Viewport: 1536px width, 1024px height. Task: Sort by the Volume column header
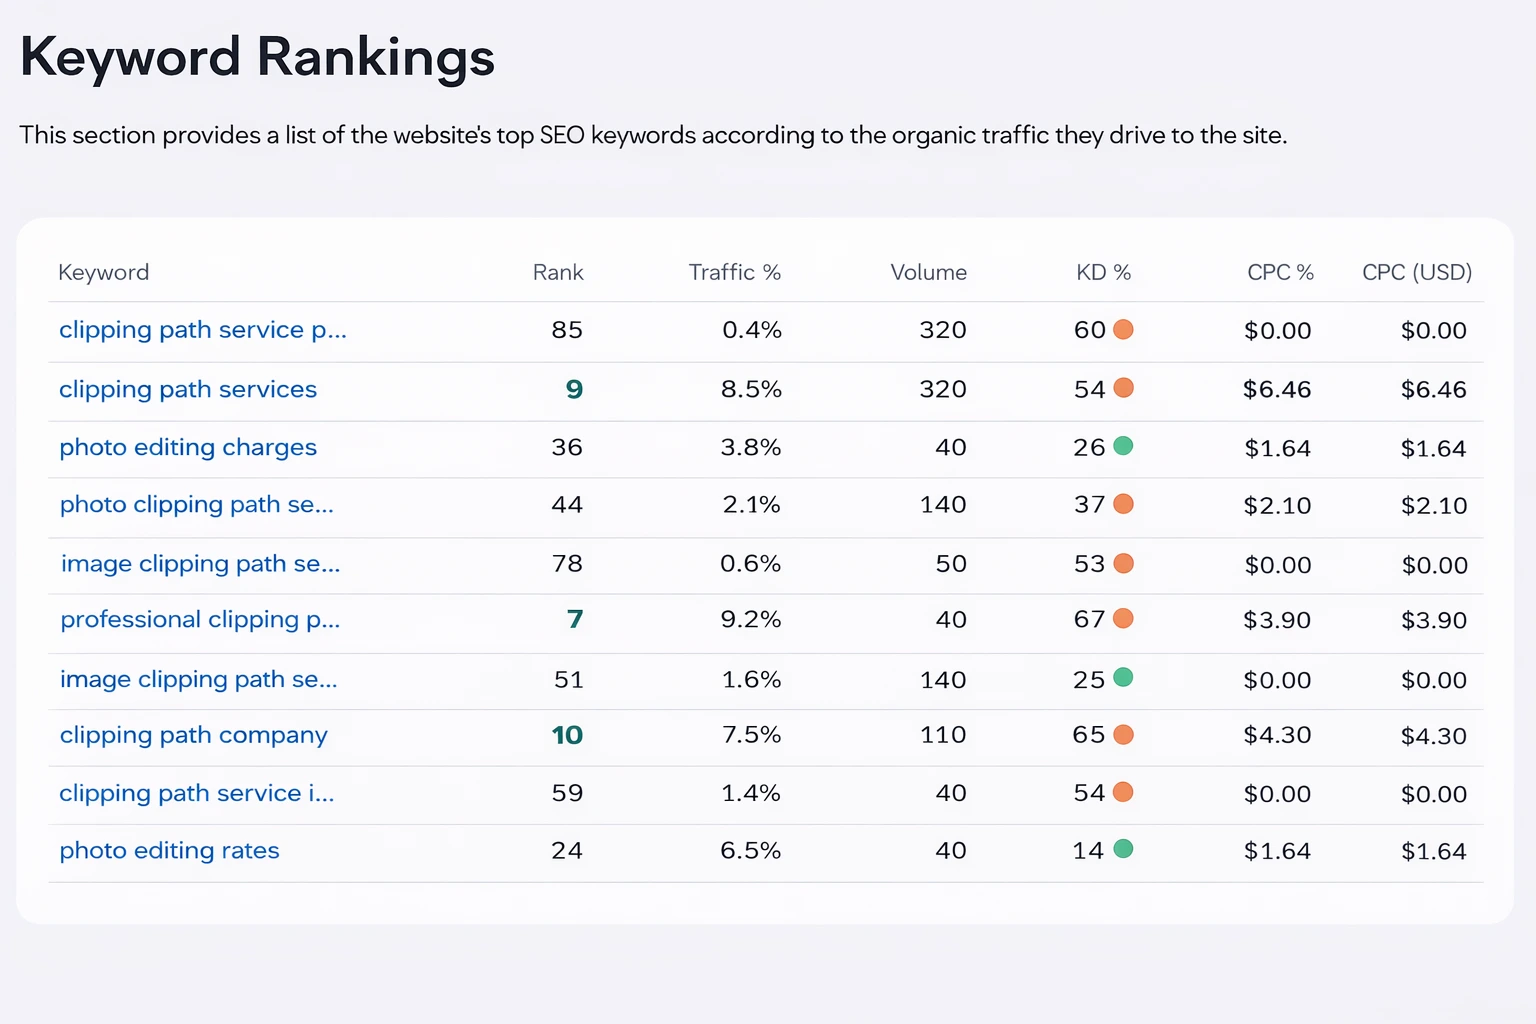928,272
